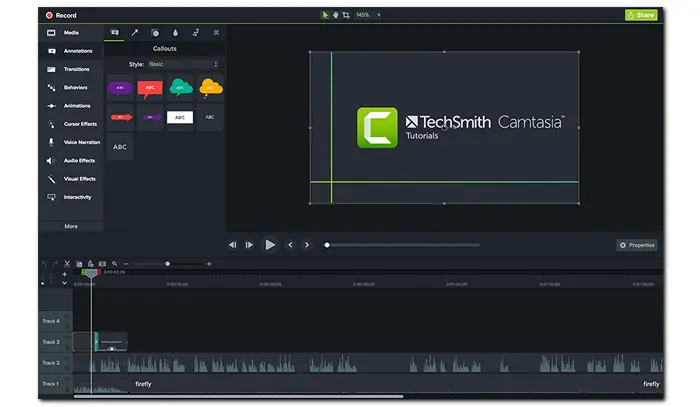Choose the yellow thought cloud callout
This screenshot has height=407, width=700.
tap(210, 88)
